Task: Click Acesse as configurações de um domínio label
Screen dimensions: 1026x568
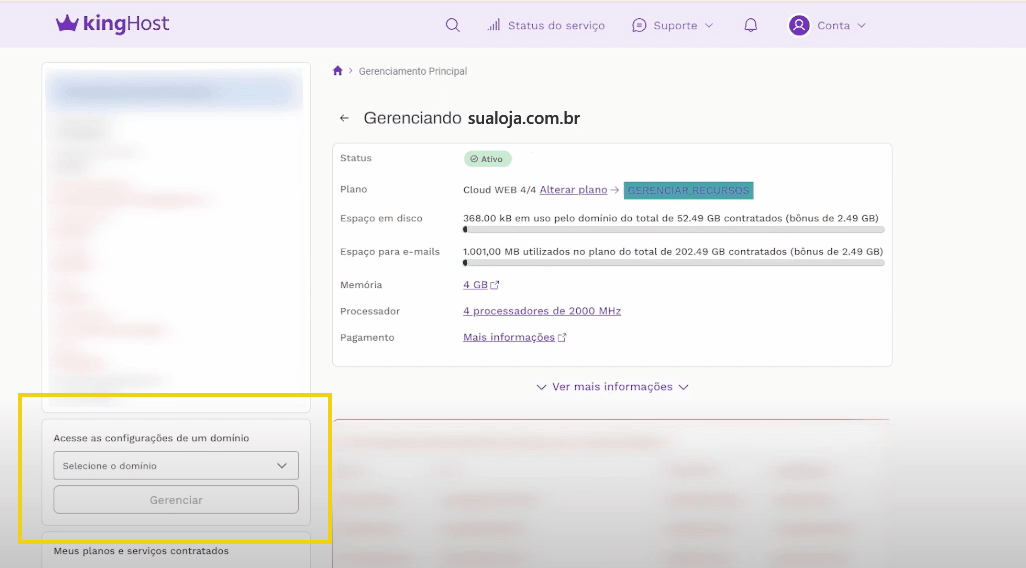Action: tap(151, 438)
